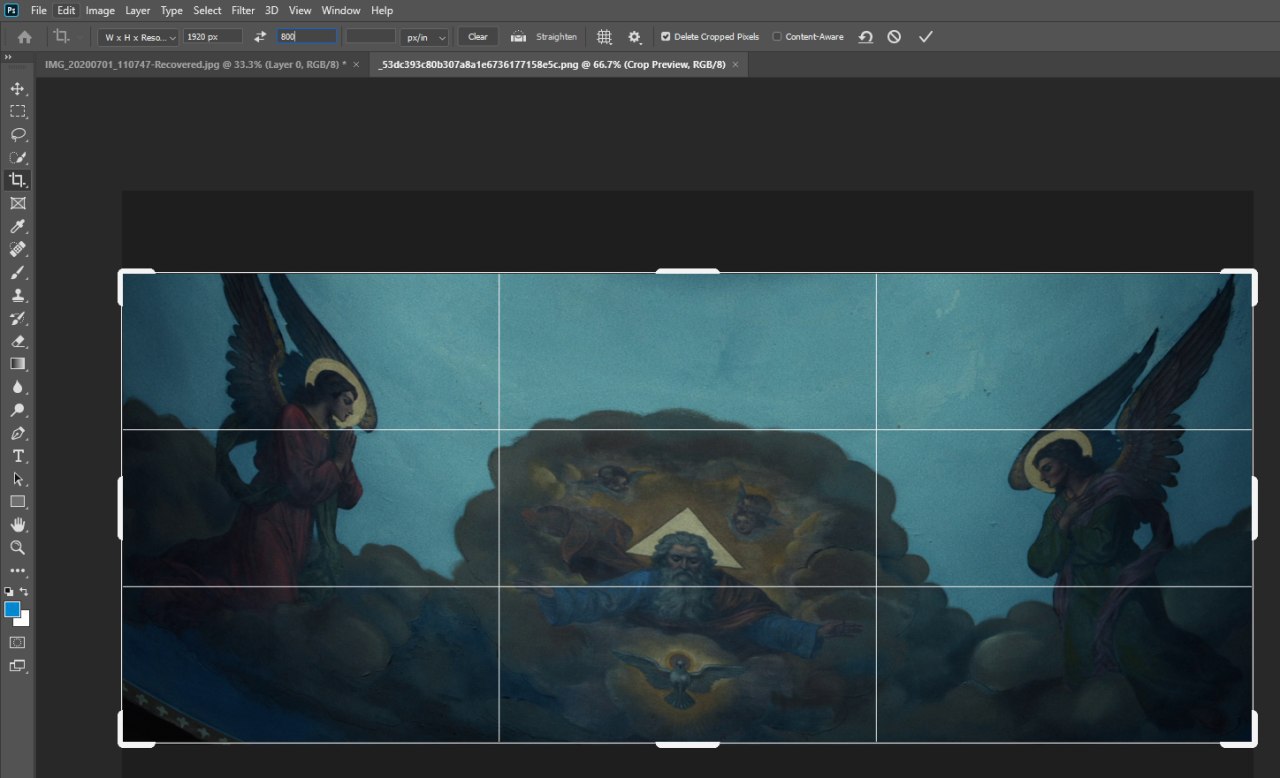Viewport: 1280px width, 778px height.
Task: Select the Zoom tool
Action: [17, 548]
